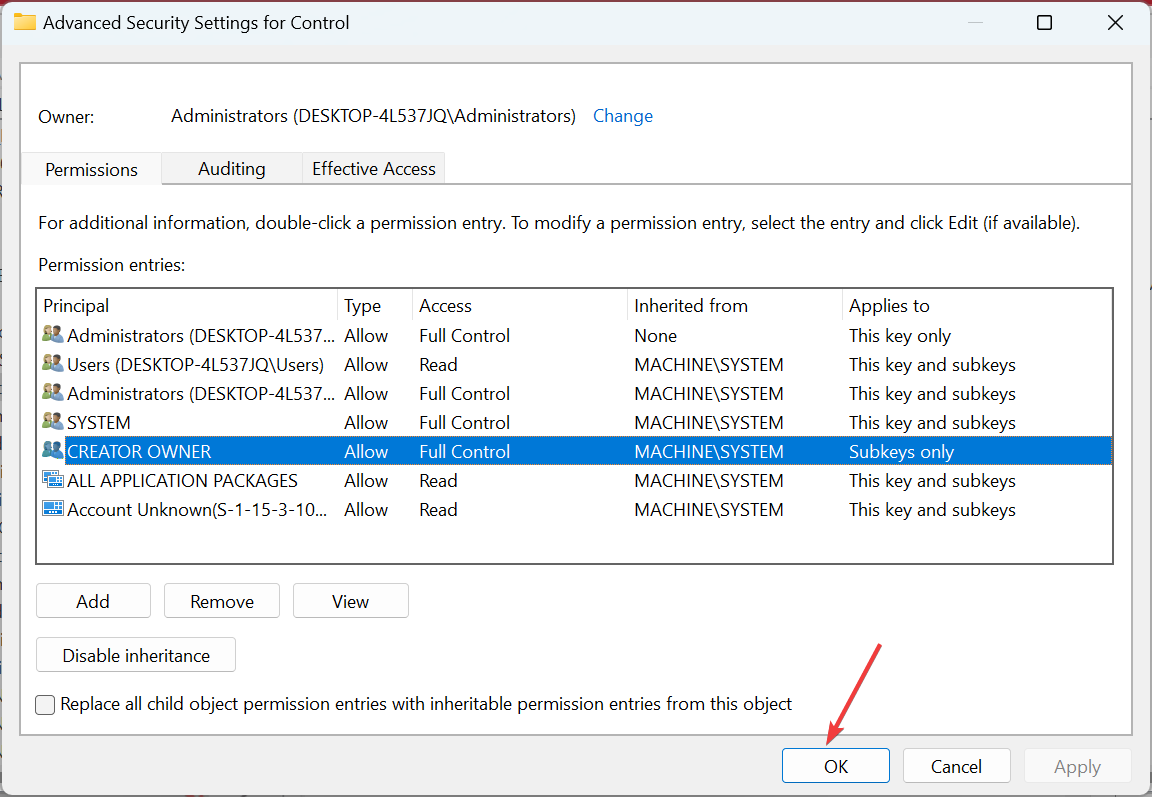
Task: Remove the selected permission entry
Action: (222, 601)
